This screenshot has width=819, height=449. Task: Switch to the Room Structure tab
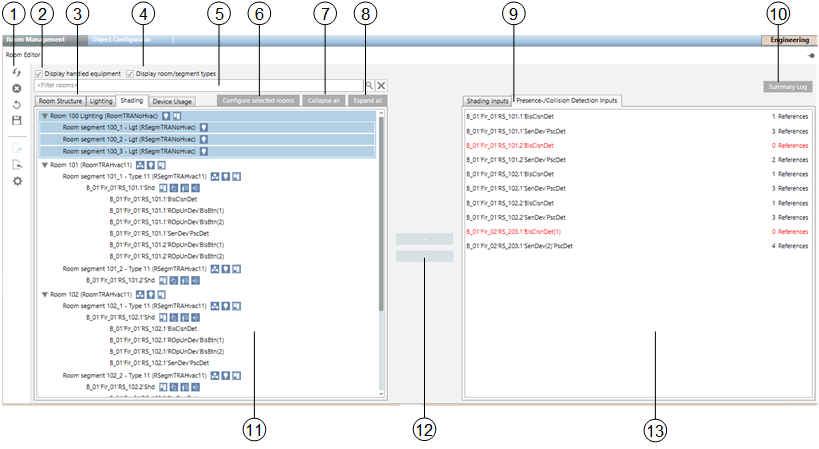pyautogui.click(x=60, y=101)
